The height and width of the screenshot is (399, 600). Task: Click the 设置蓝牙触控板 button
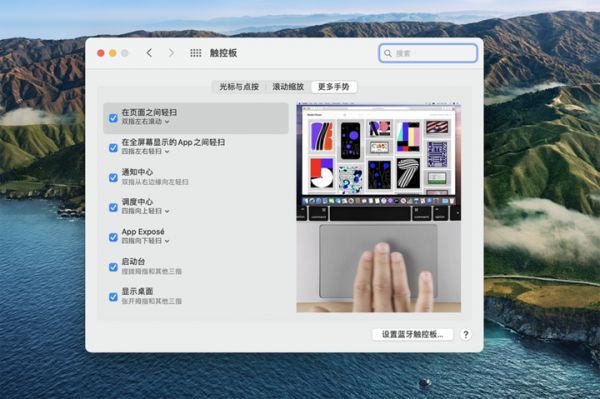click(x=412, y=334)
